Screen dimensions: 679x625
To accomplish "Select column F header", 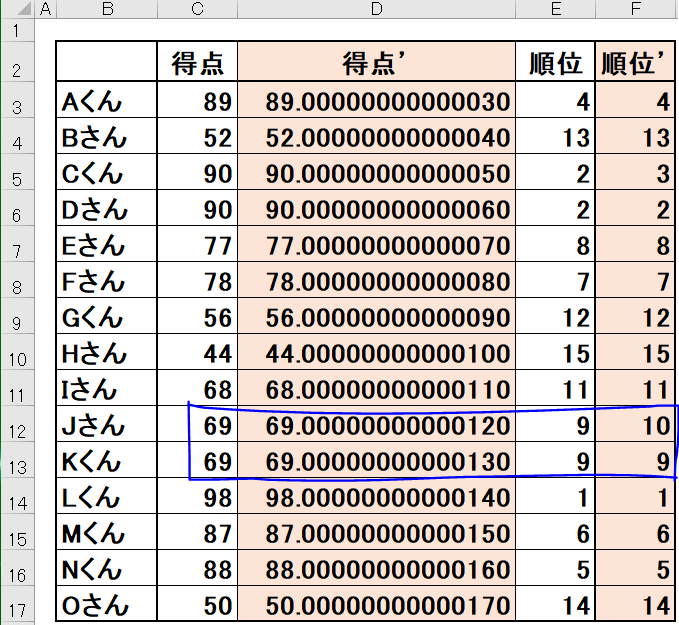I will click(x=636, y=9).
